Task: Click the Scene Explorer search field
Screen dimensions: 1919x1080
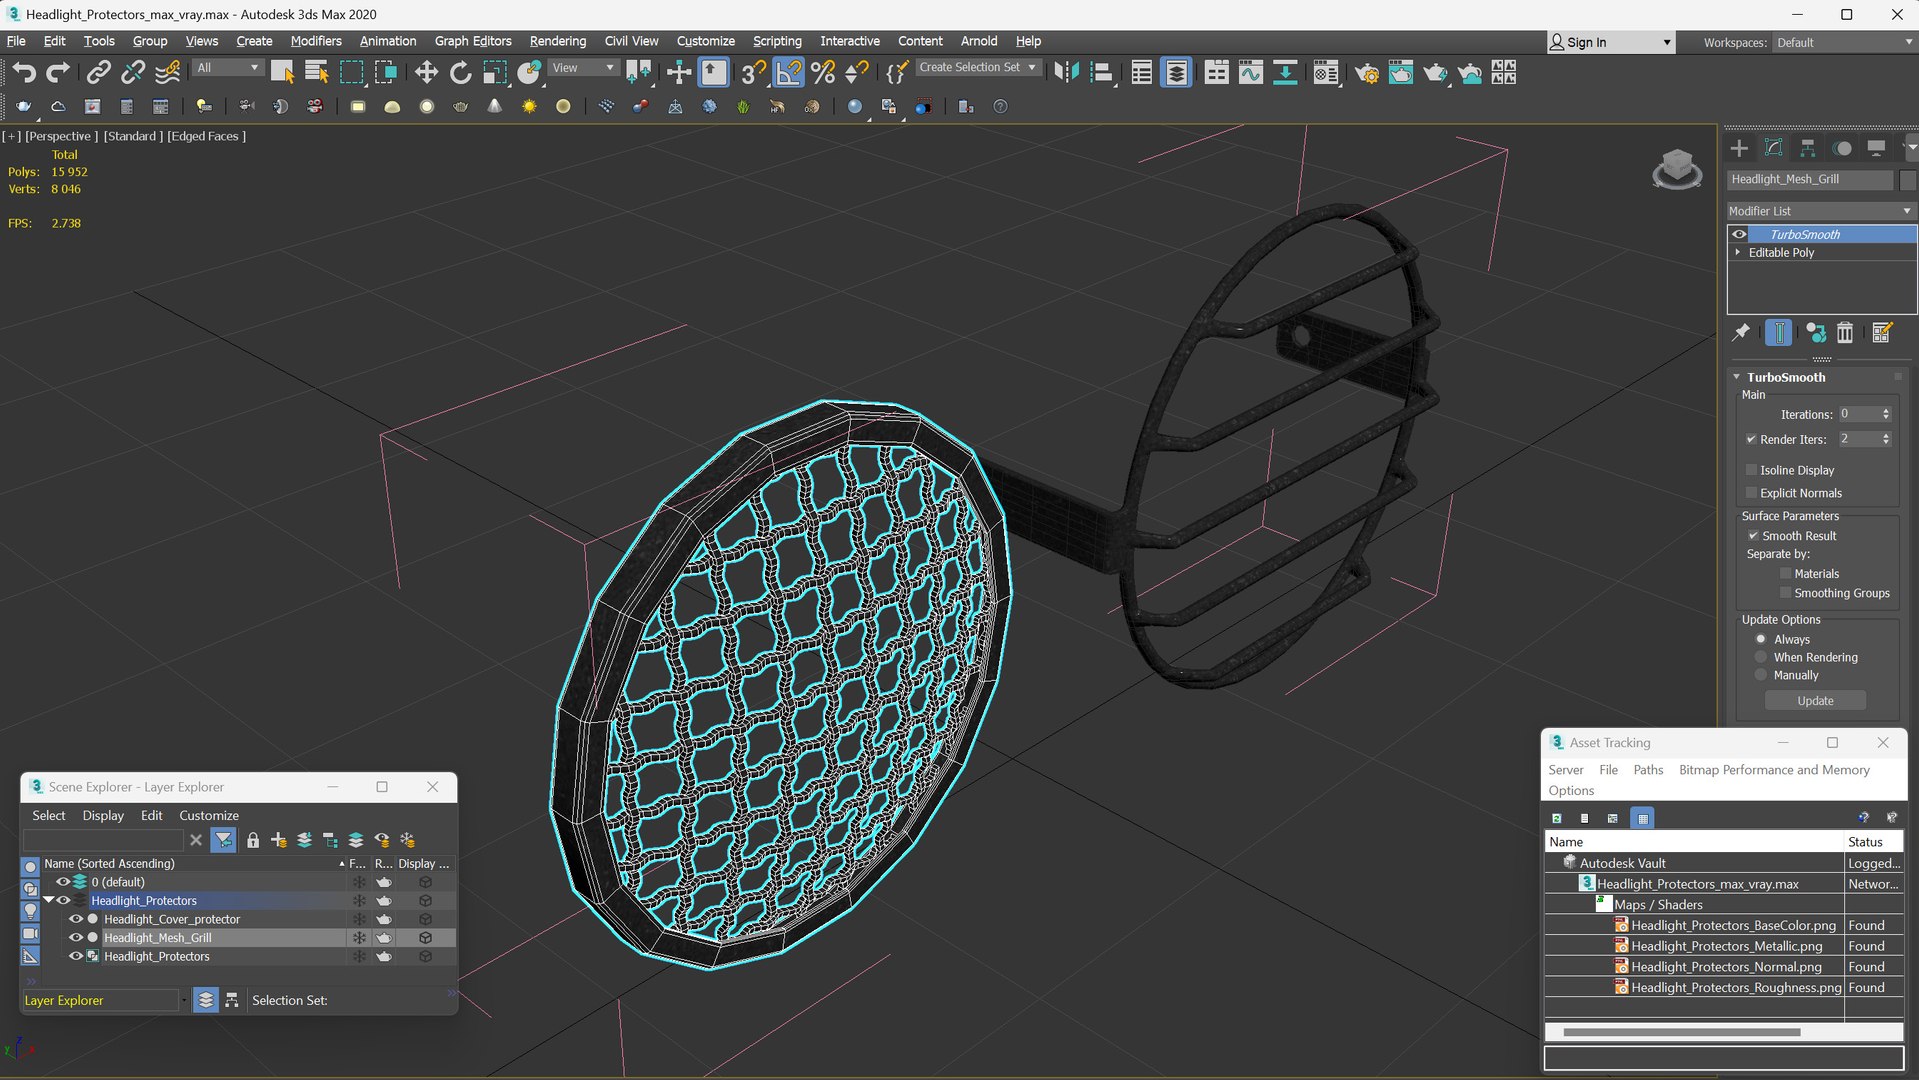Action: 103,840
